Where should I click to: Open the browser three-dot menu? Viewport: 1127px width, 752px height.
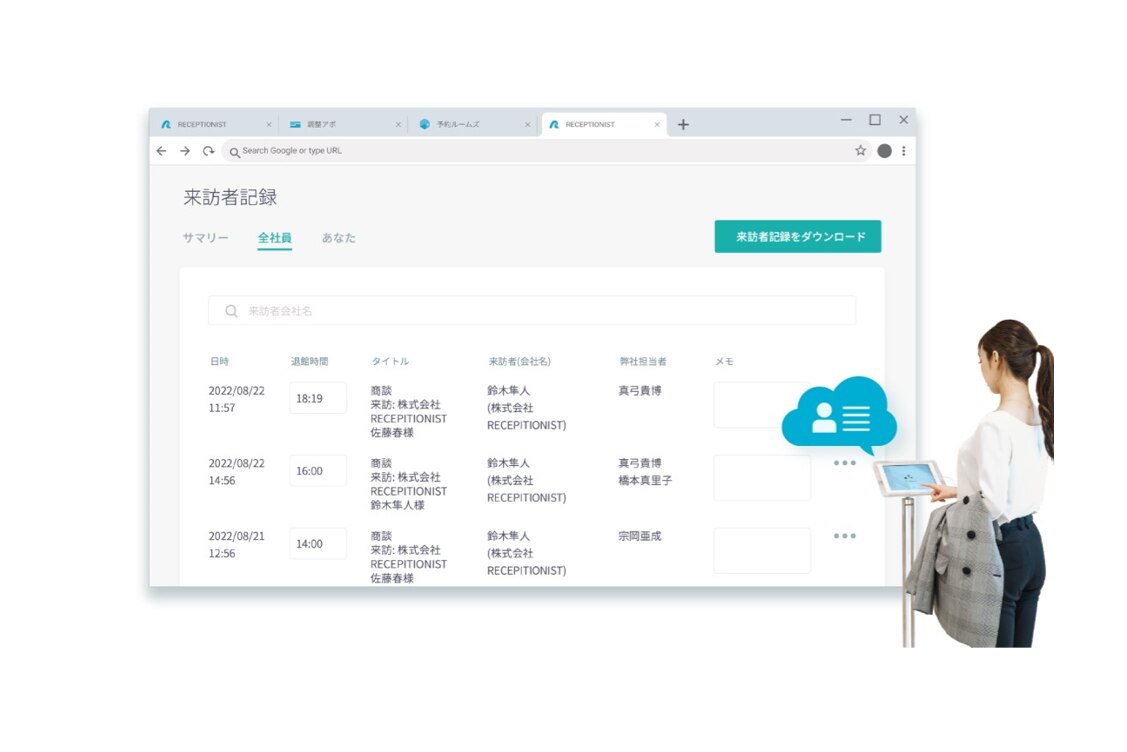point(903,151)
